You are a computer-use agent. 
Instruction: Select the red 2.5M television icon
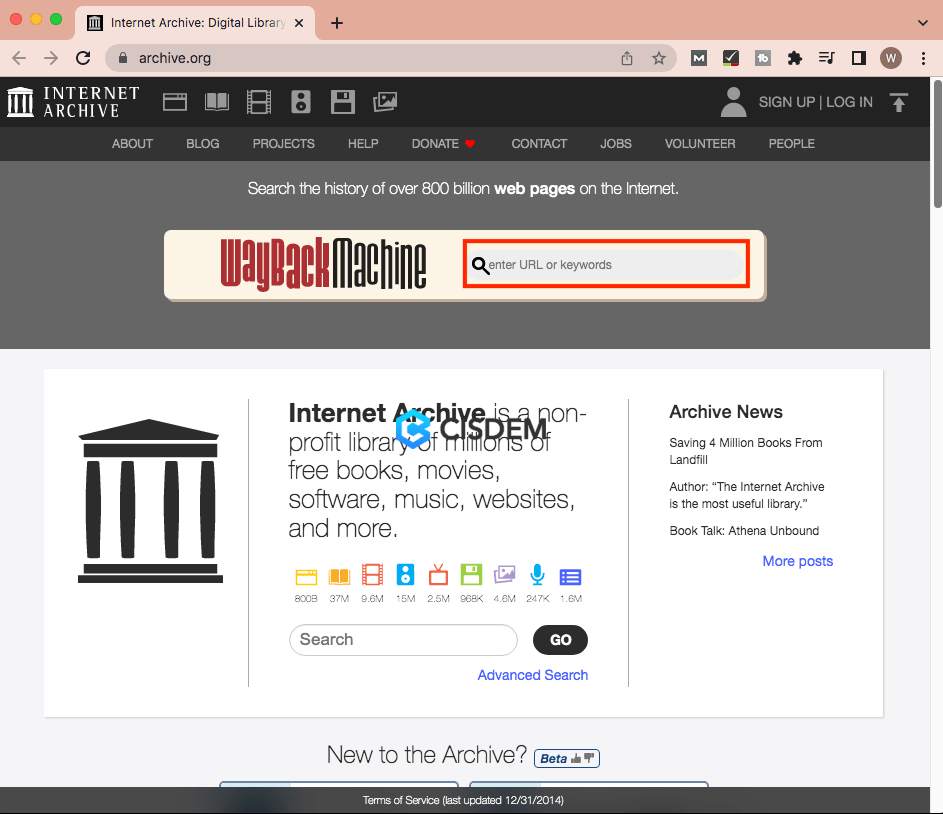[x=438, y=575]
